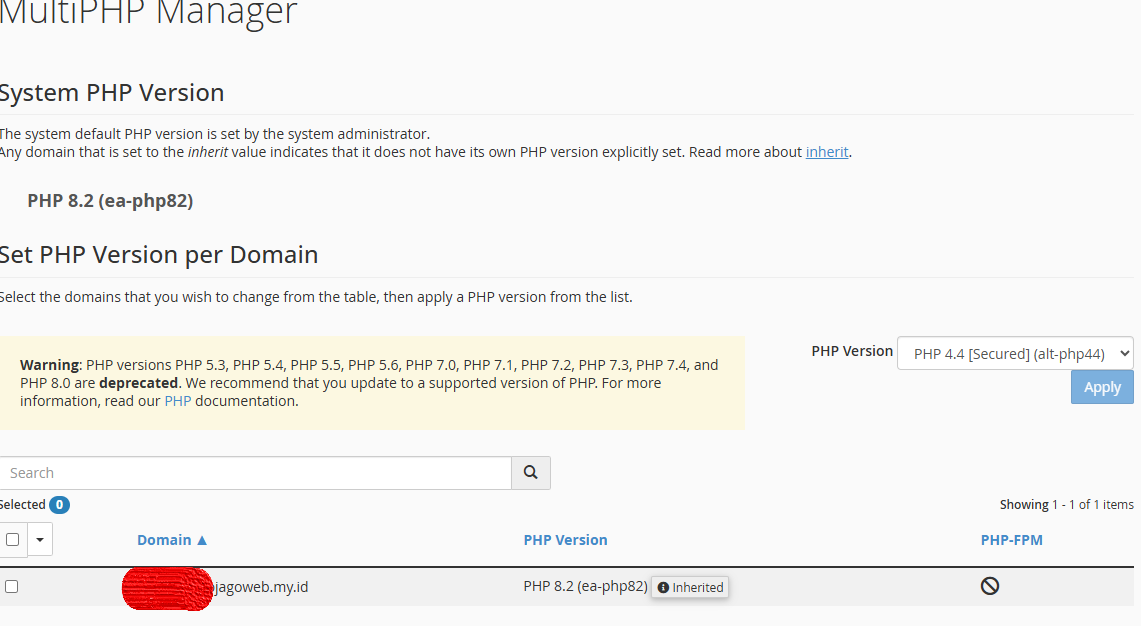Screen dimensions: 1141x626
Task: Sort by the PHP-FPM column header
Action: click(1011, 540)
